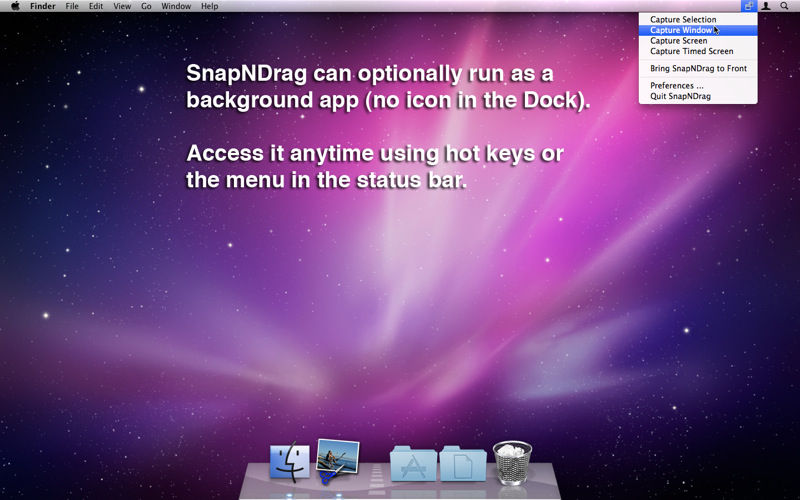Open the Window menu
800x500 pixels.
tap(176, 6)
